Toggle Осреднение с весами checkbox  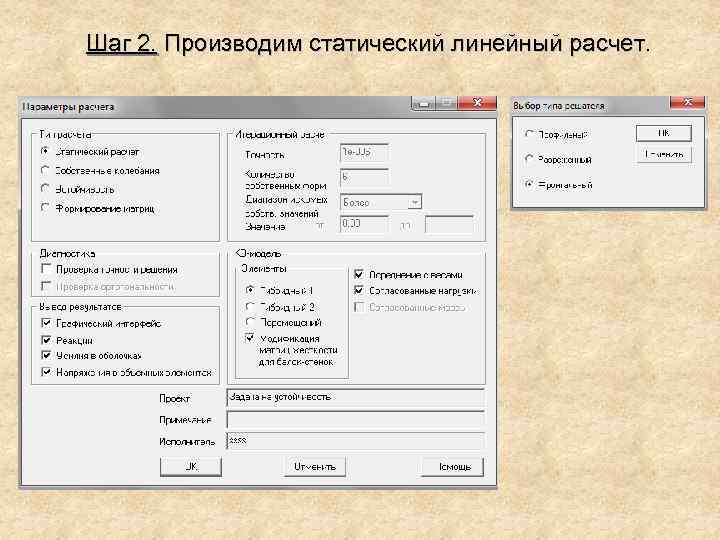(x=359, y=274)
